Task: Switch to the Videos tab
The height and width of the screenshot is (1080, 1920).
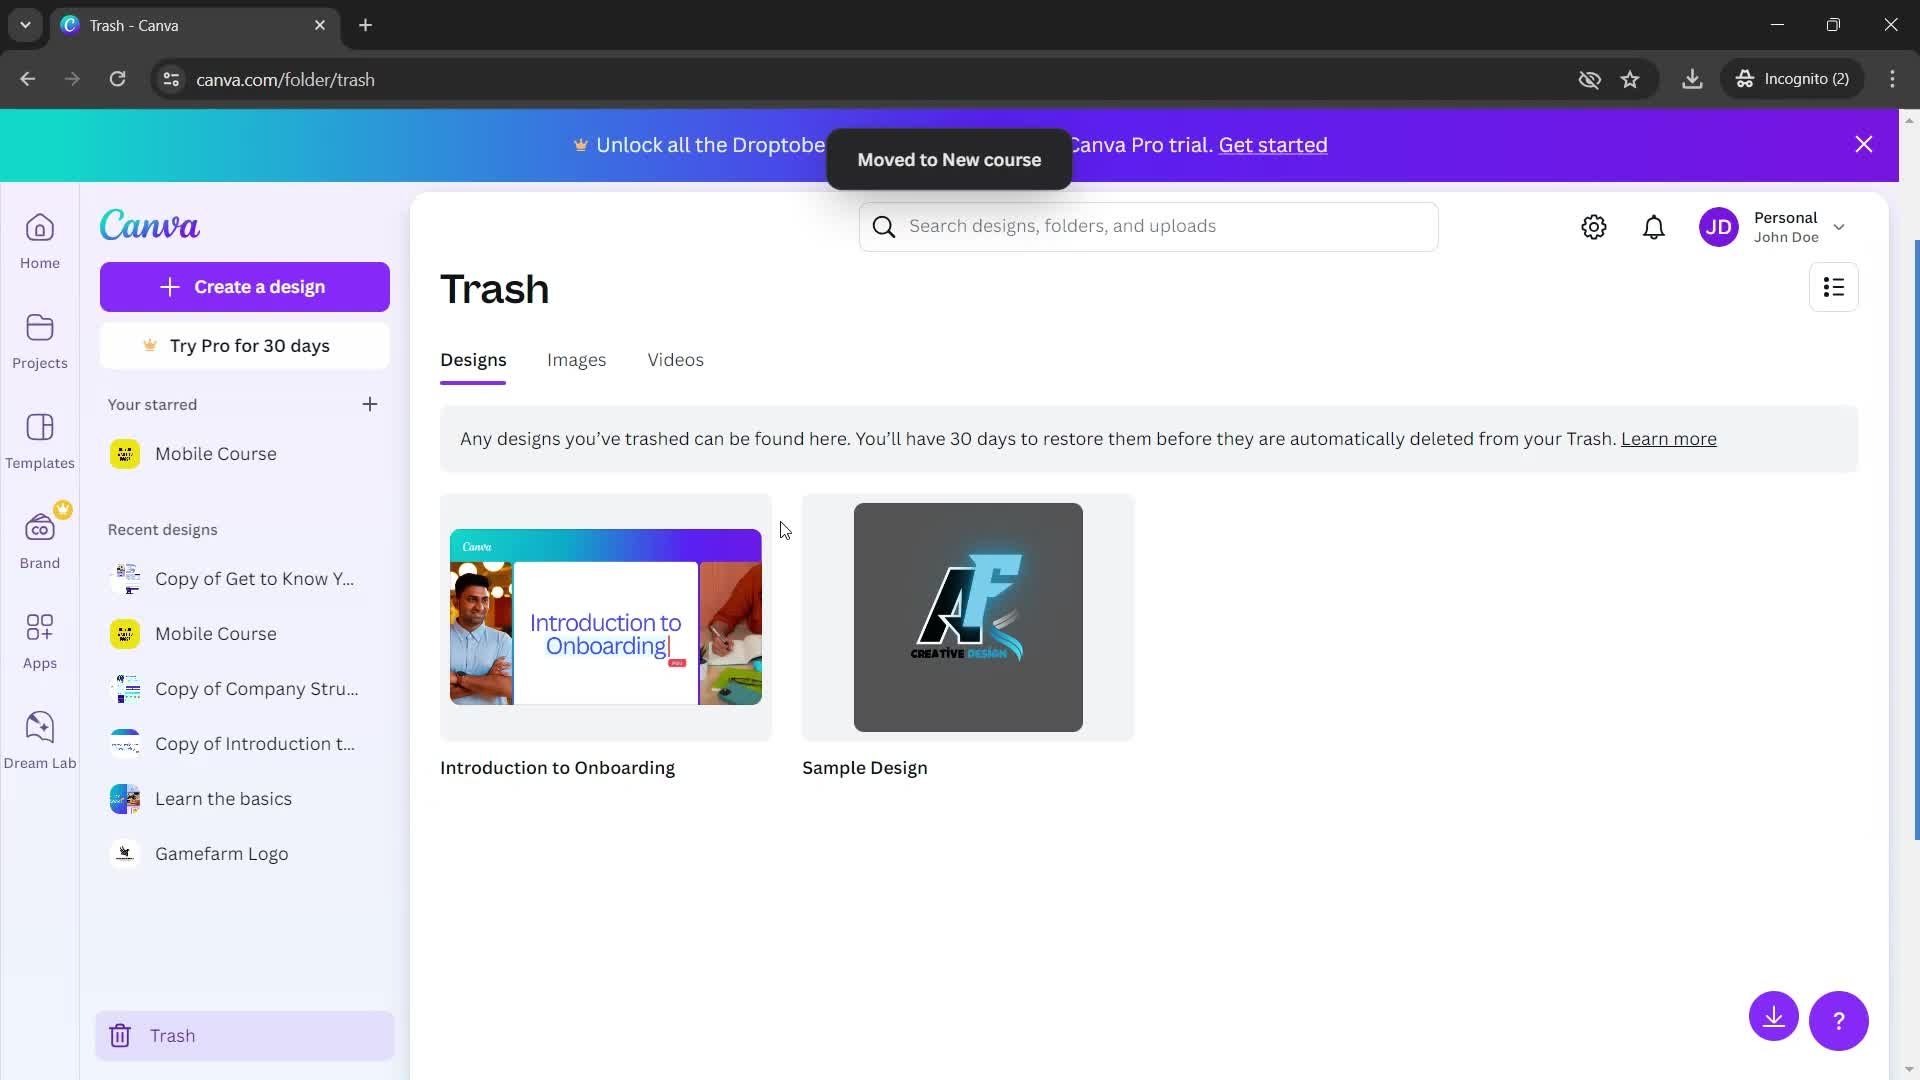Action: (x=675, y=359)
